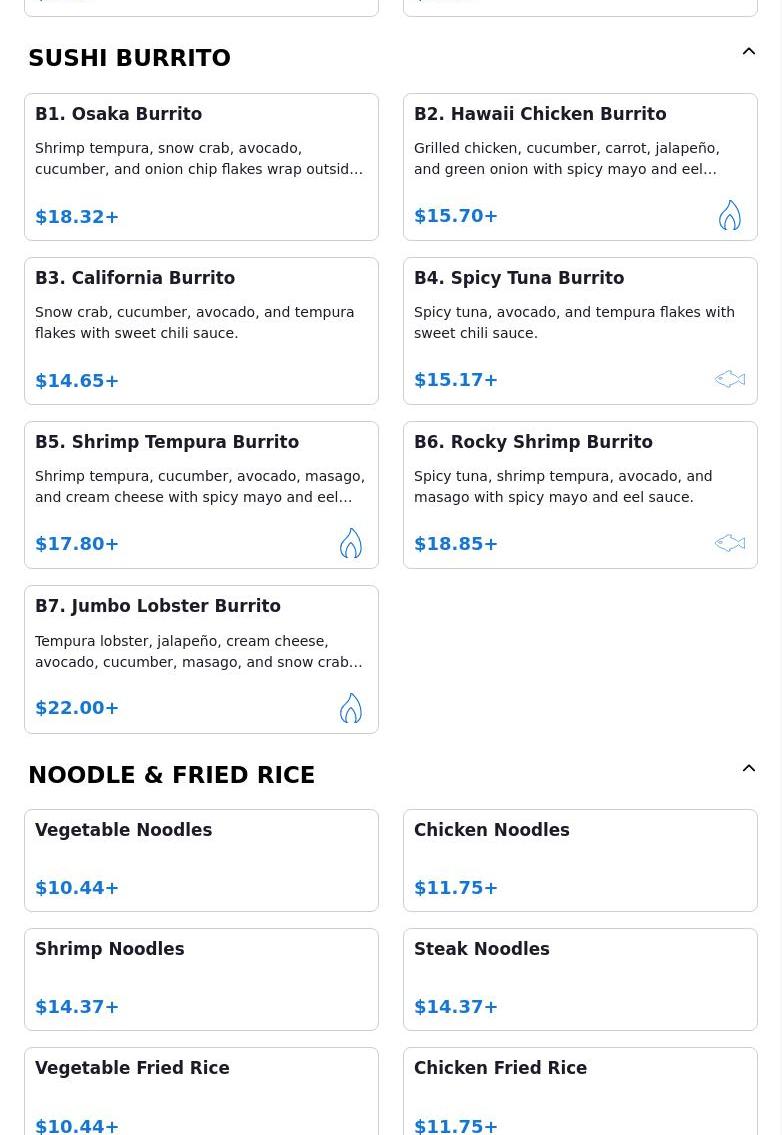The image size is (782, 1135).
Task: Collapse the Sushi Burrito section
Action: 749,51
